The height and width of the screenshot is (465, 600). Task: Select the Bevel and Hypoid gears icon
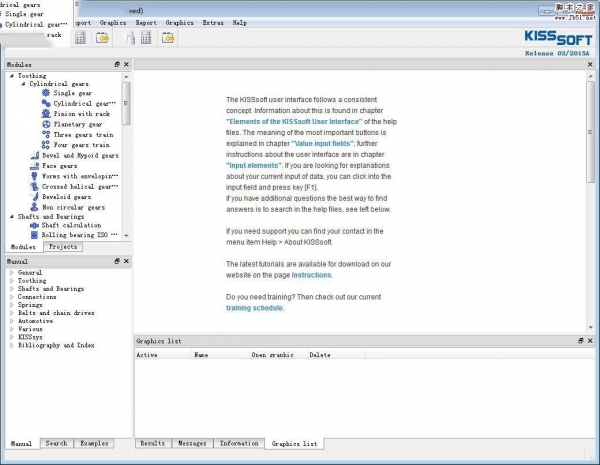click(x=34, y=155)
